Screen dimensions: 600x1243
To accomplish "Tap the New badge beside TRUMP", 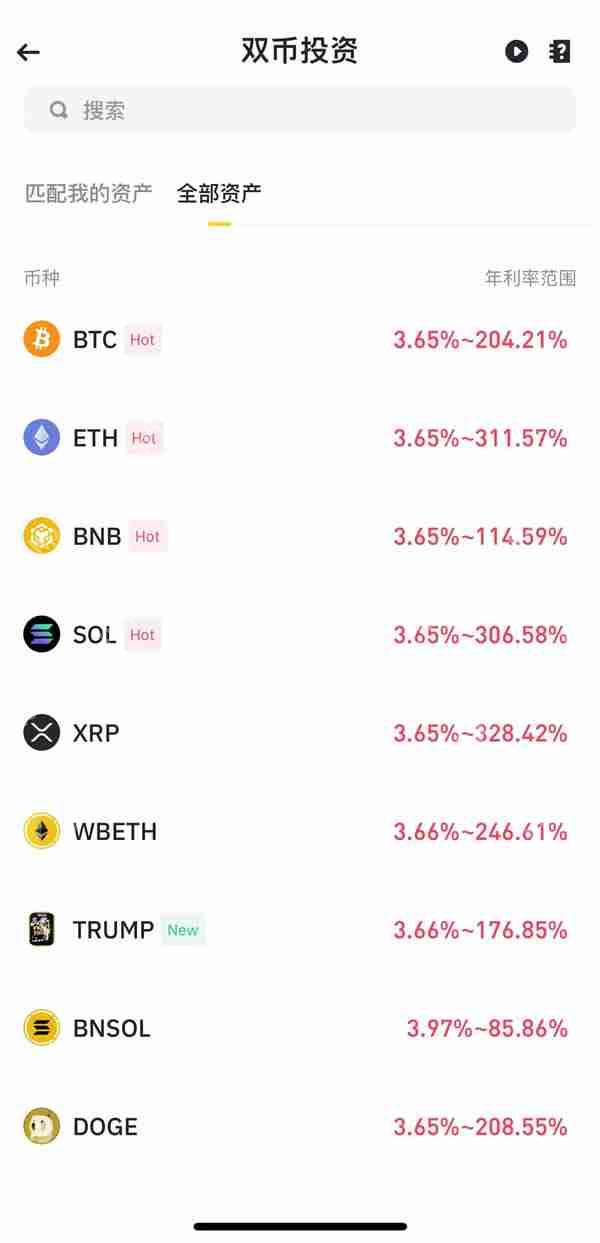I will (x=183, y=929).
